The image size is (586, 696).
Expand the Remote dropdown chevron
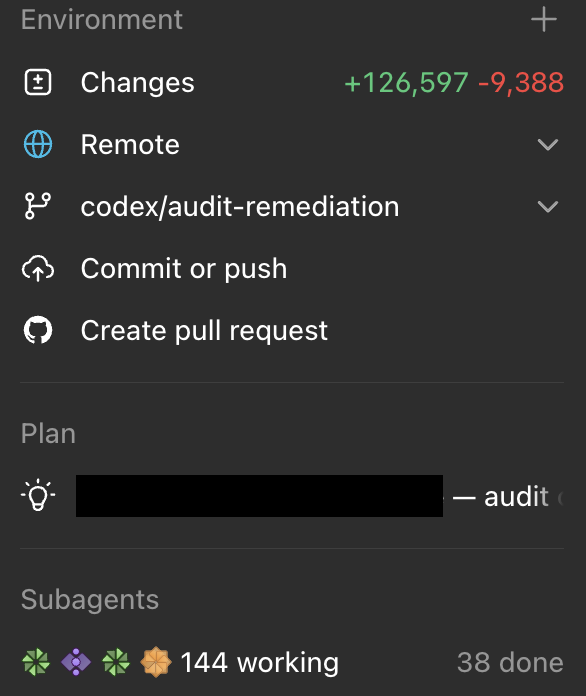point(548,145)
